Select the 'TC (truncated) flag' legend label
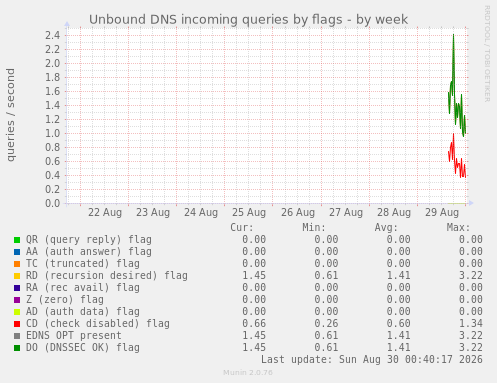Image resolution: width=497 pixels, height=383 pixels. (83, 264)
